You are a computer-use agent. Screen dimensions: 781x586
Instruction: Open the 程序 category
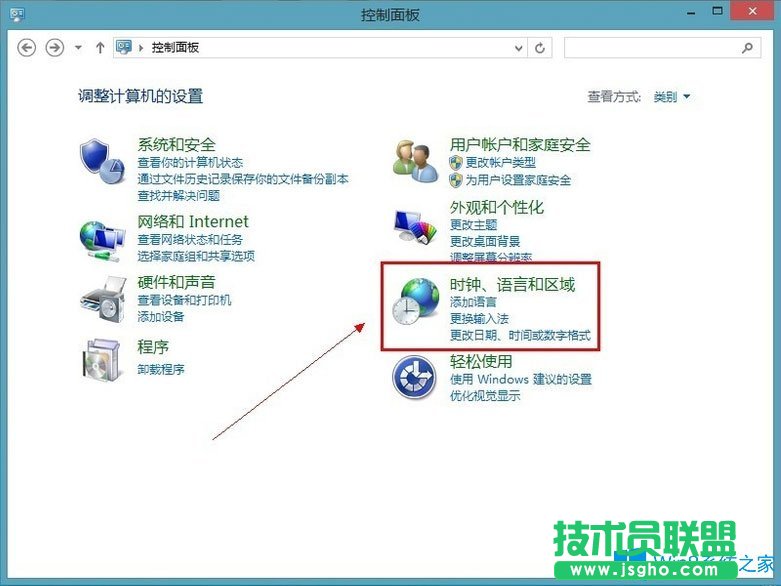pyautogui.click(x=153, y=347)
